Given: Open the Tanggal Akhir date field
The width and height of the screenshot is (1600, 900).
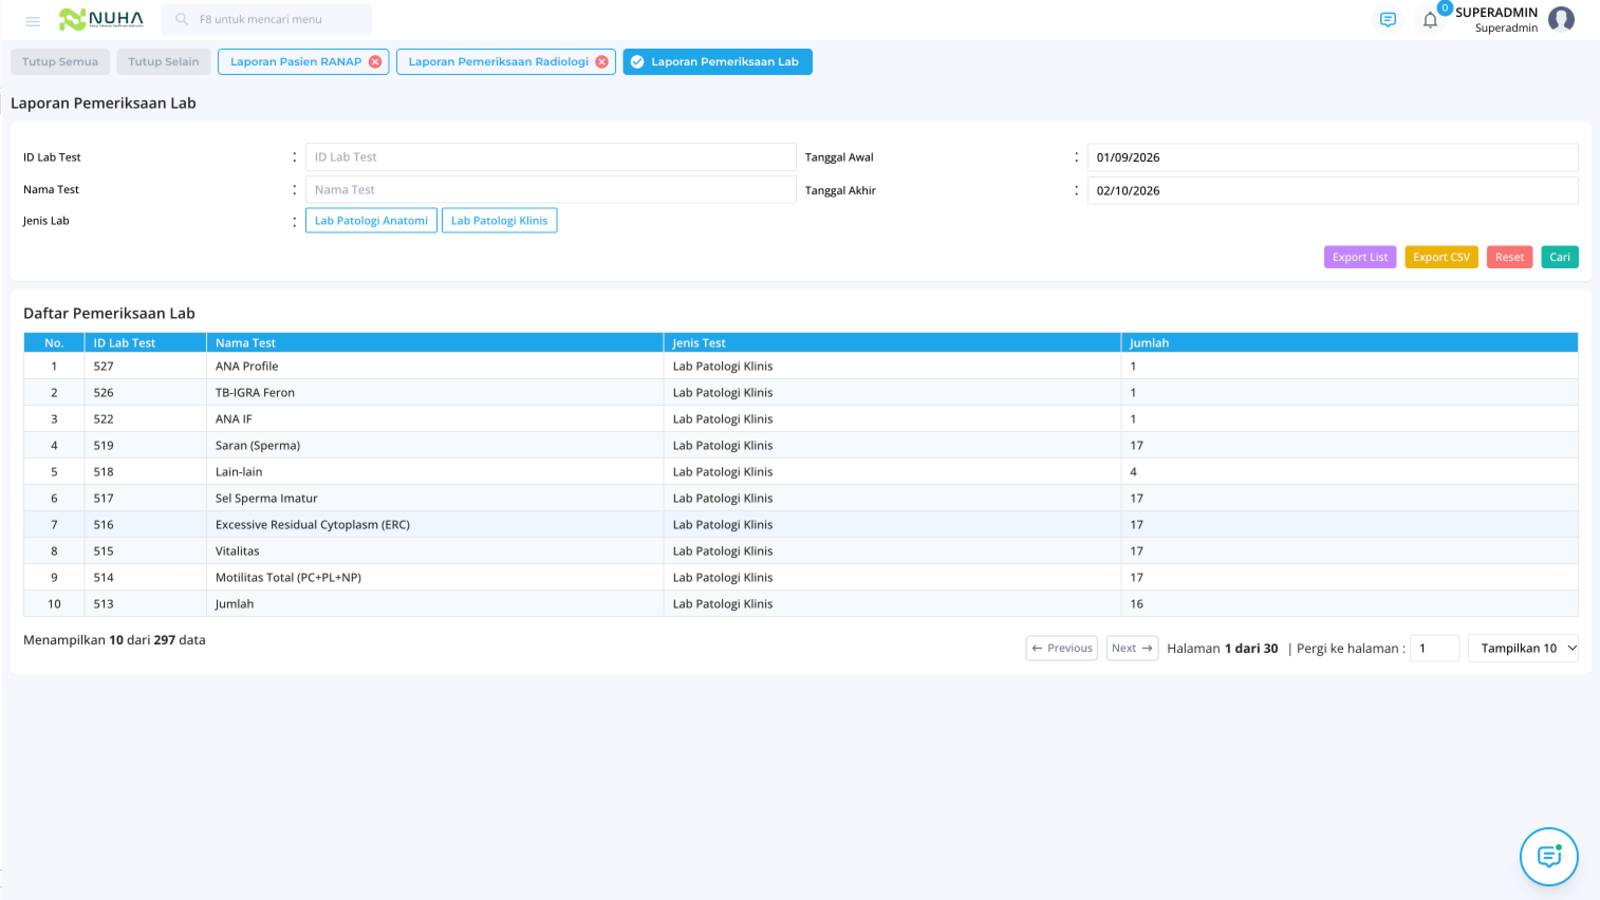Looking at the screenshot, I should pos(1333,190).
